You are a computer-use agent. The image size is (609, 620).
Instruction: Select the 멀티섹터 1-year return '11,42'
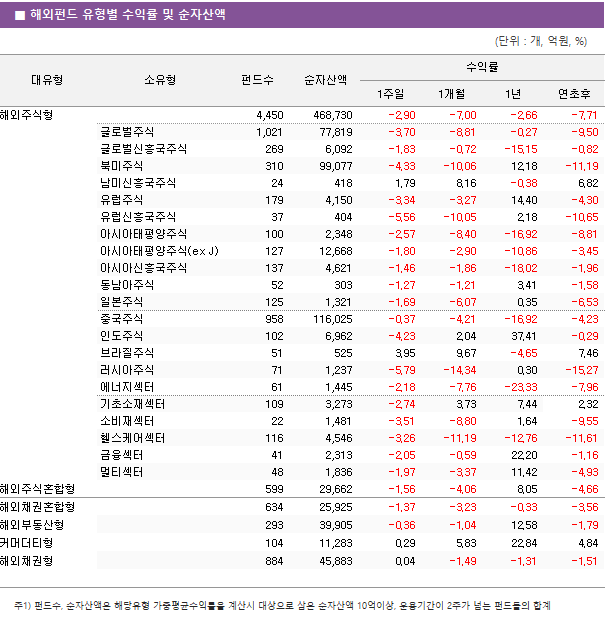524,472
